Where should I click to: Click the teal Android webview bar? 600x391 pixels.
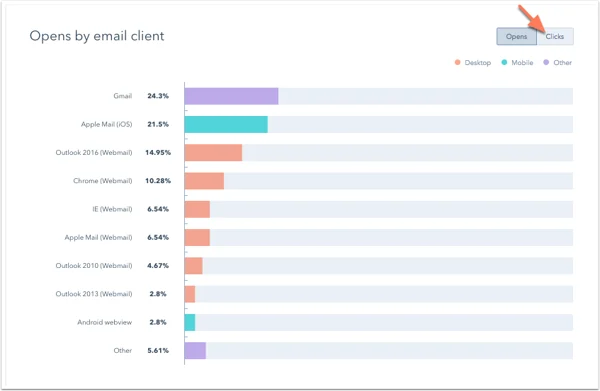click(x=190, y=323)
